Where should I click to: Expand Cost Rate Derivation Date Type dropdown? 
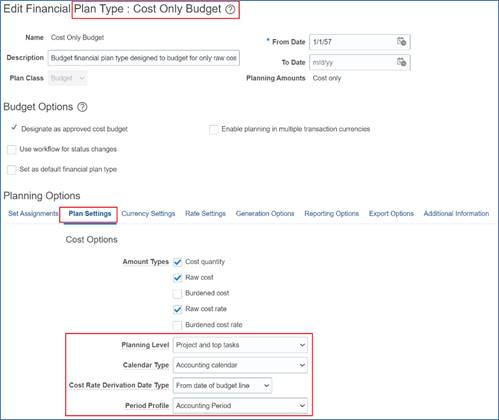coord(222,385)
